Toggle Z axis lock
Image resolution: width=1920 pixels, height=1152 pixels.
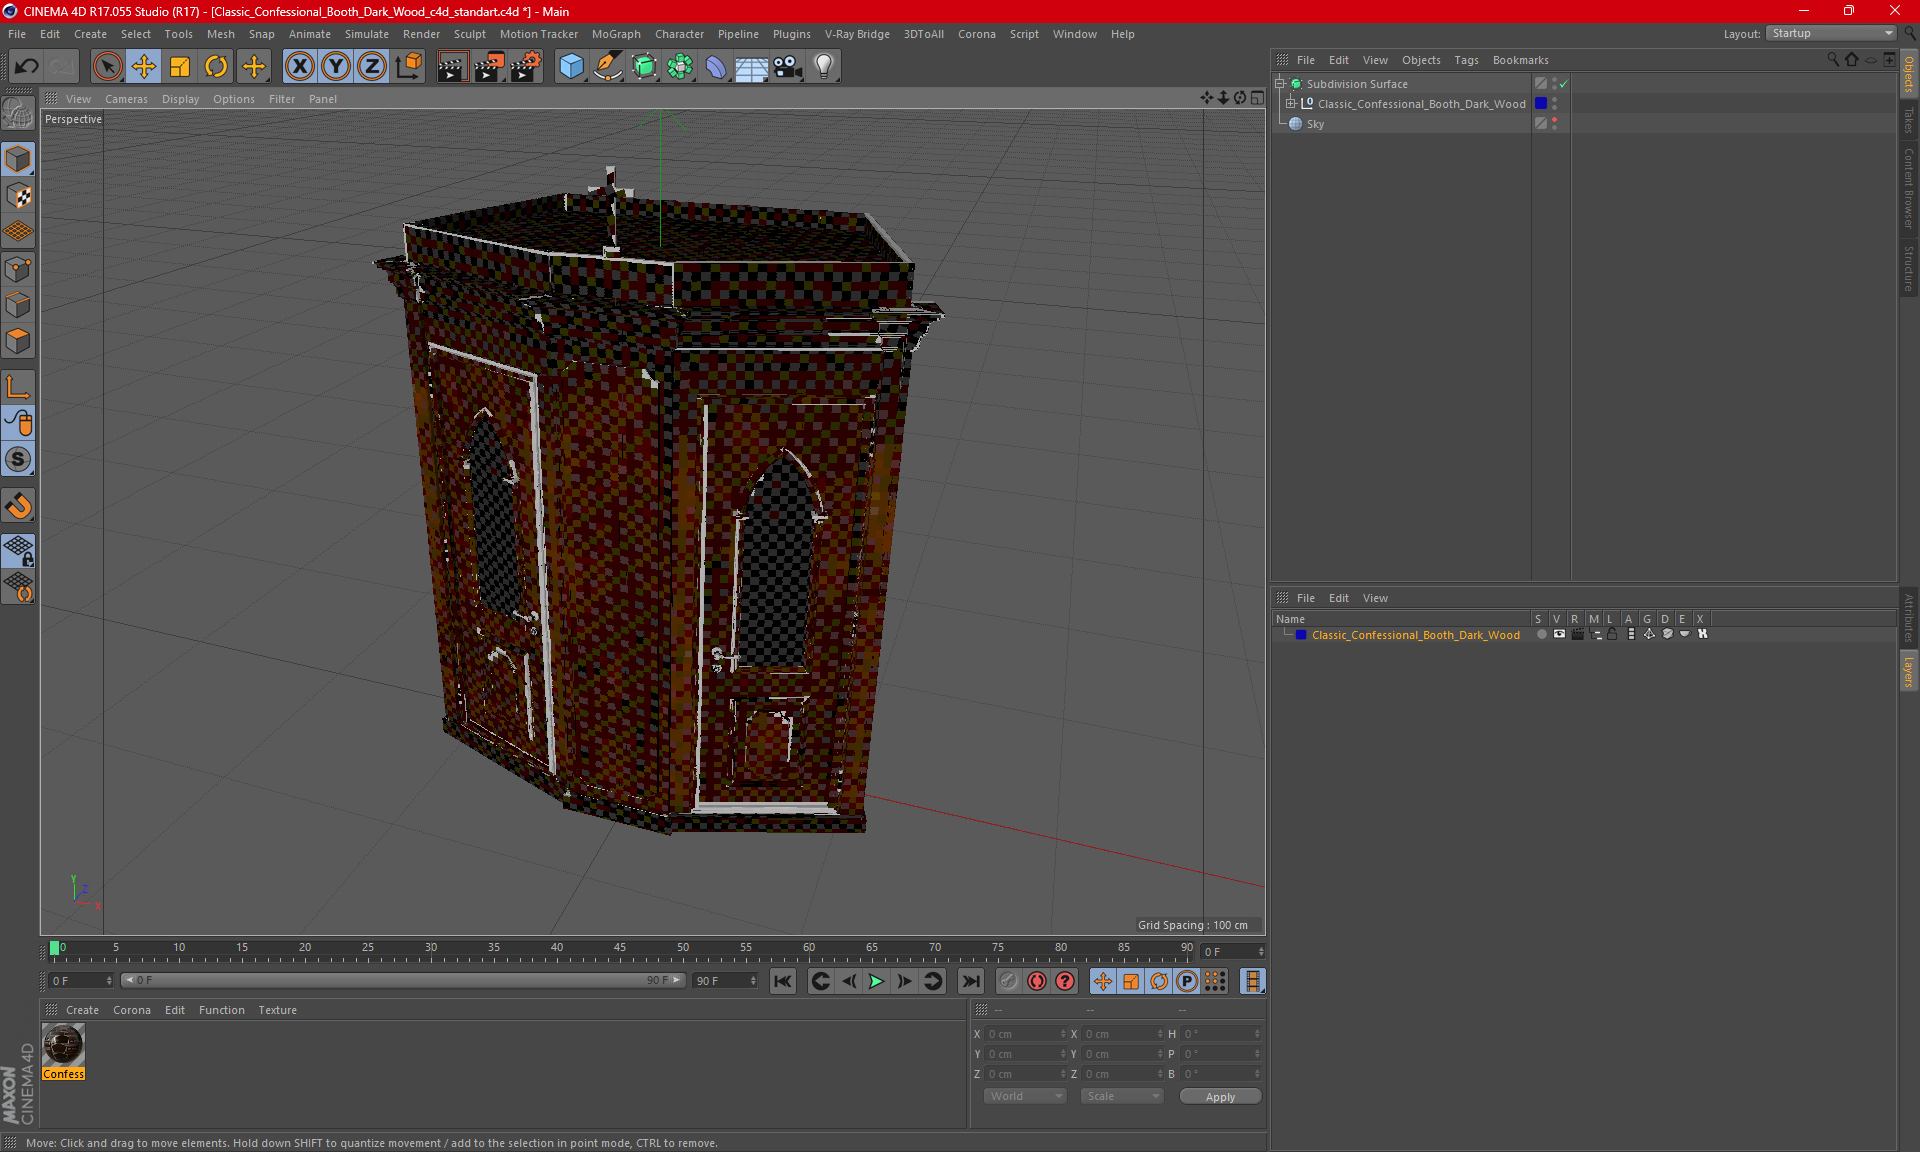(372, 66)
